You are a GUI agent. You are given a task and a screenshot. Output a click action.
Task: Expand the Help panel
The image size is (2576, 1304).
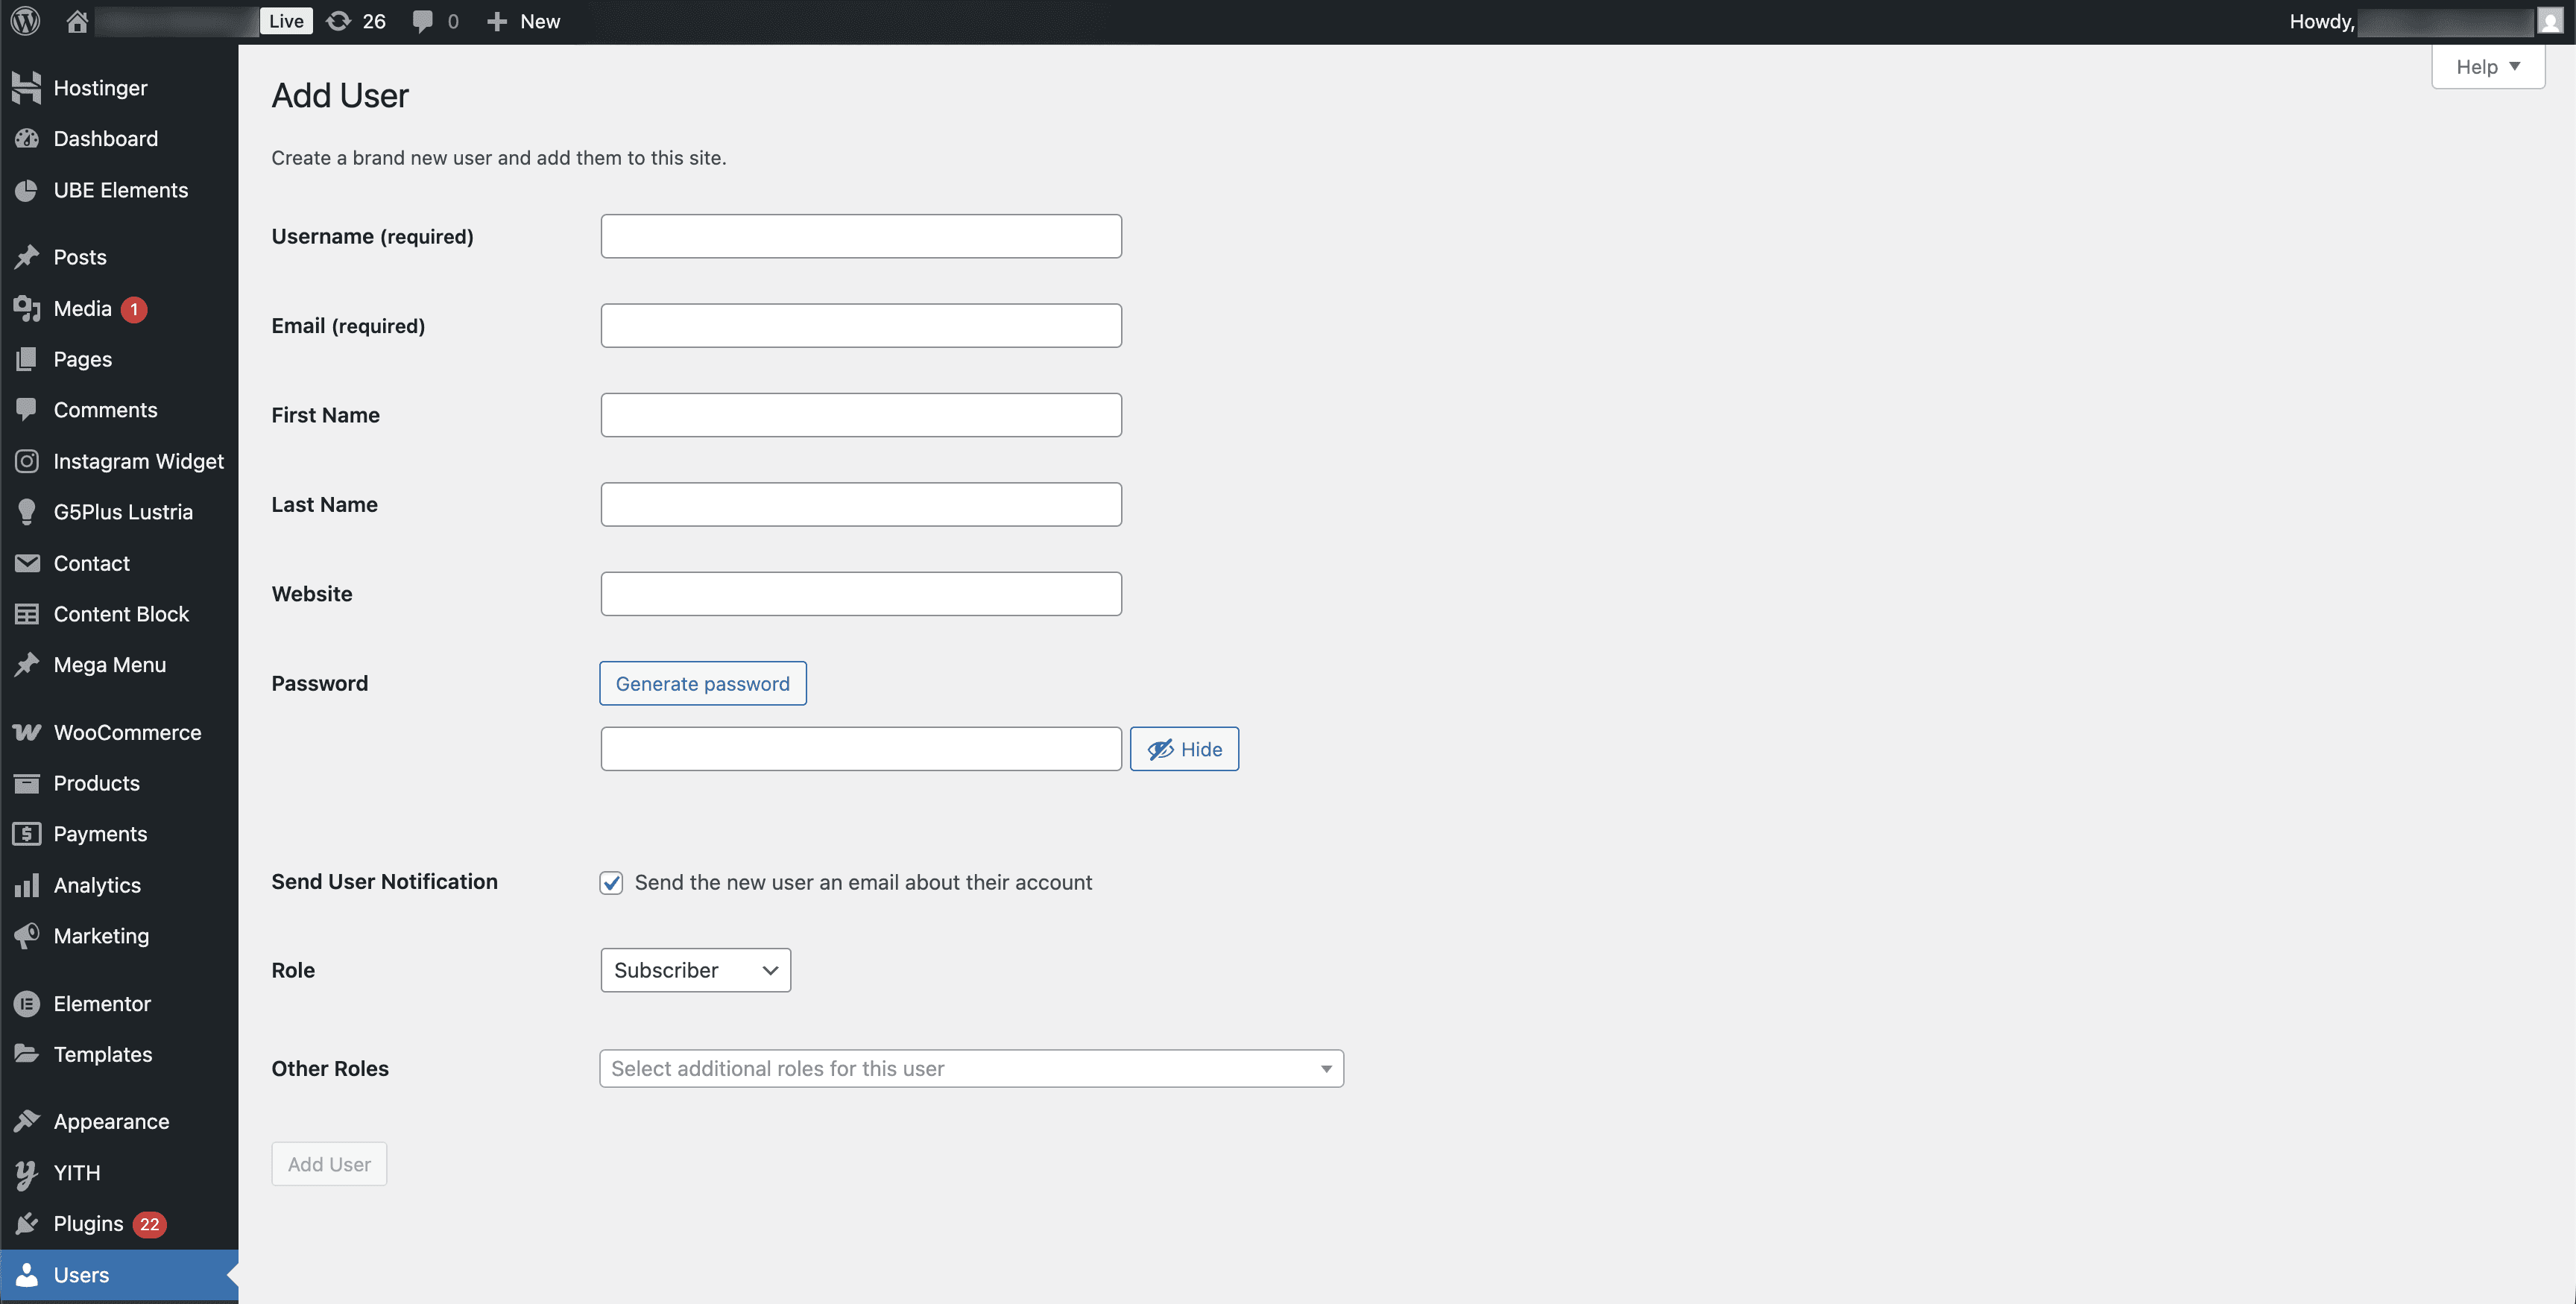pos(2487,66)
